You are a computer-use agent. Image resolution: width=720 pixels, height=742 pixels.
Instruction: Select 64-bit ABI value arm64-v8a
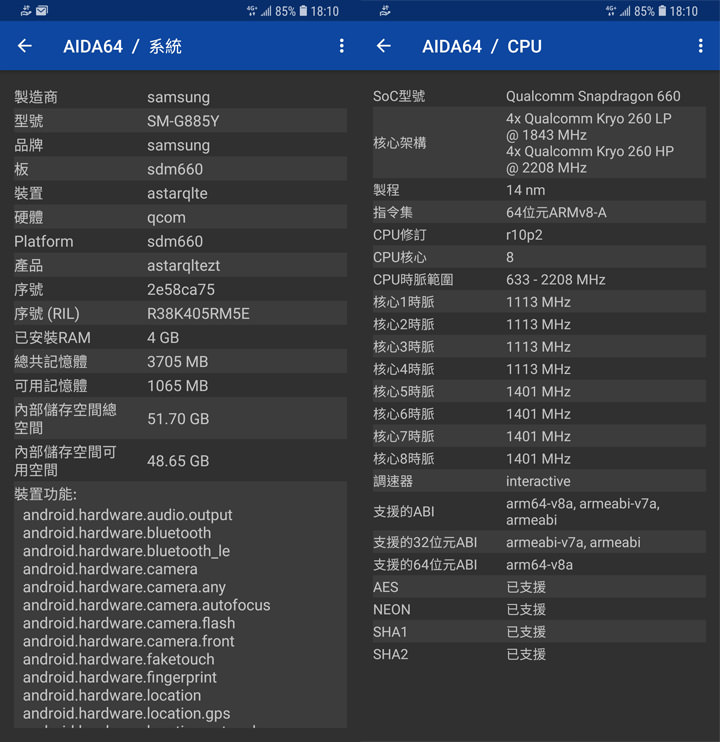coord(539,565)
